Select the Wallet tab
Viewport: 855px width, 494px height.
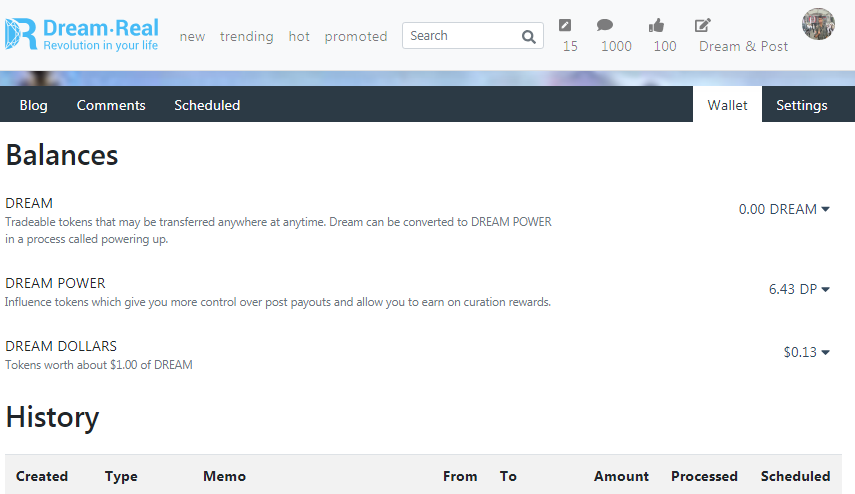(x=727, y=104)
